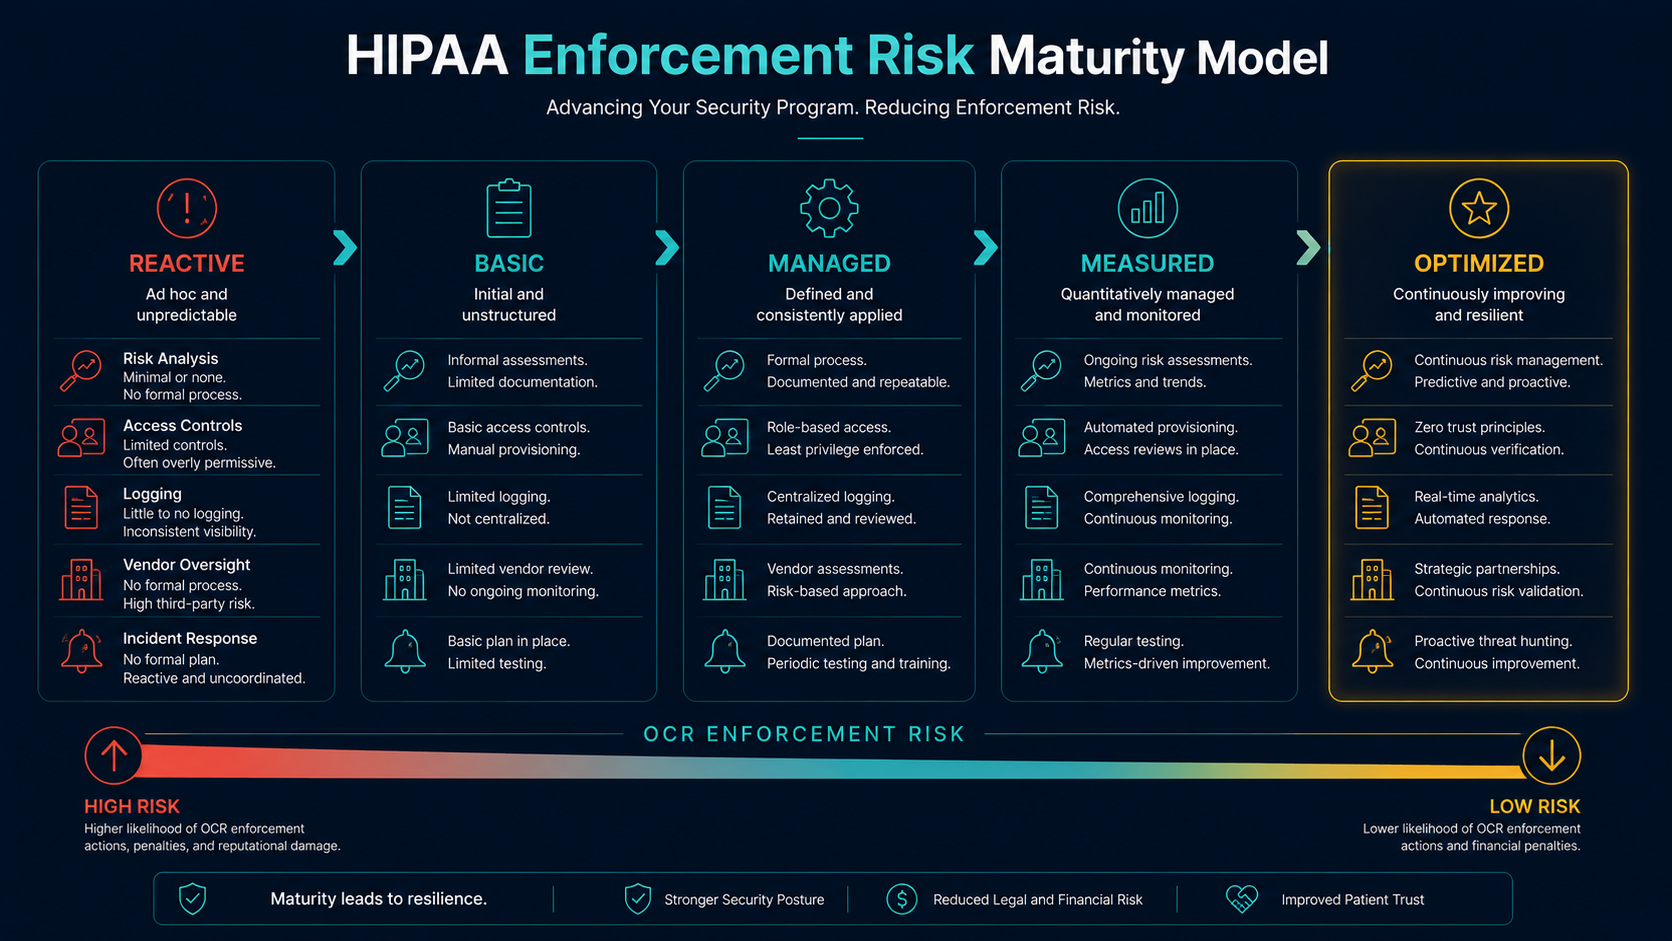The image size is (1672, 941).
Task: Click the magnifier icon beside Formal process
Action: click(724, 371)
